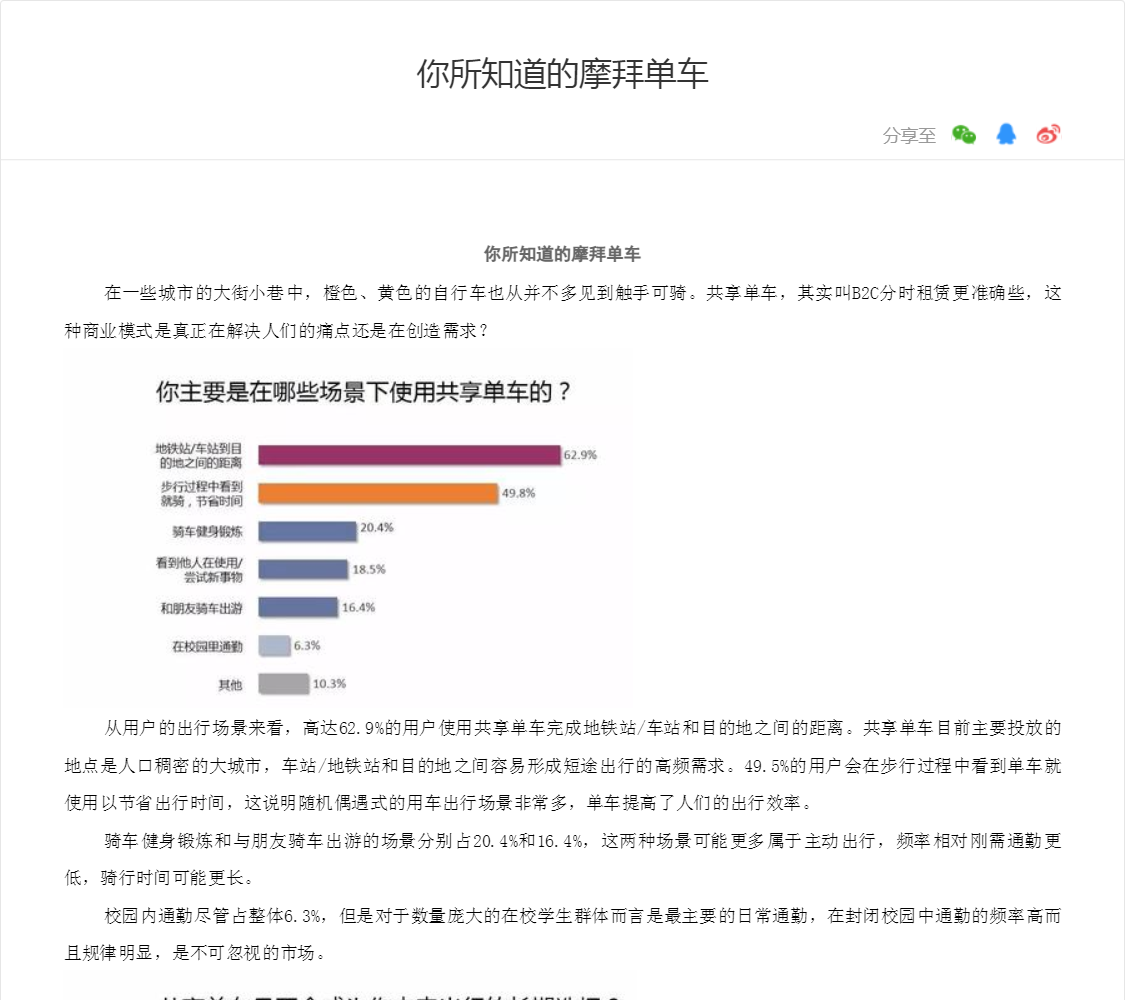Click the '分享至' label
The image size is (1125, 1000).
click(909, 136)
